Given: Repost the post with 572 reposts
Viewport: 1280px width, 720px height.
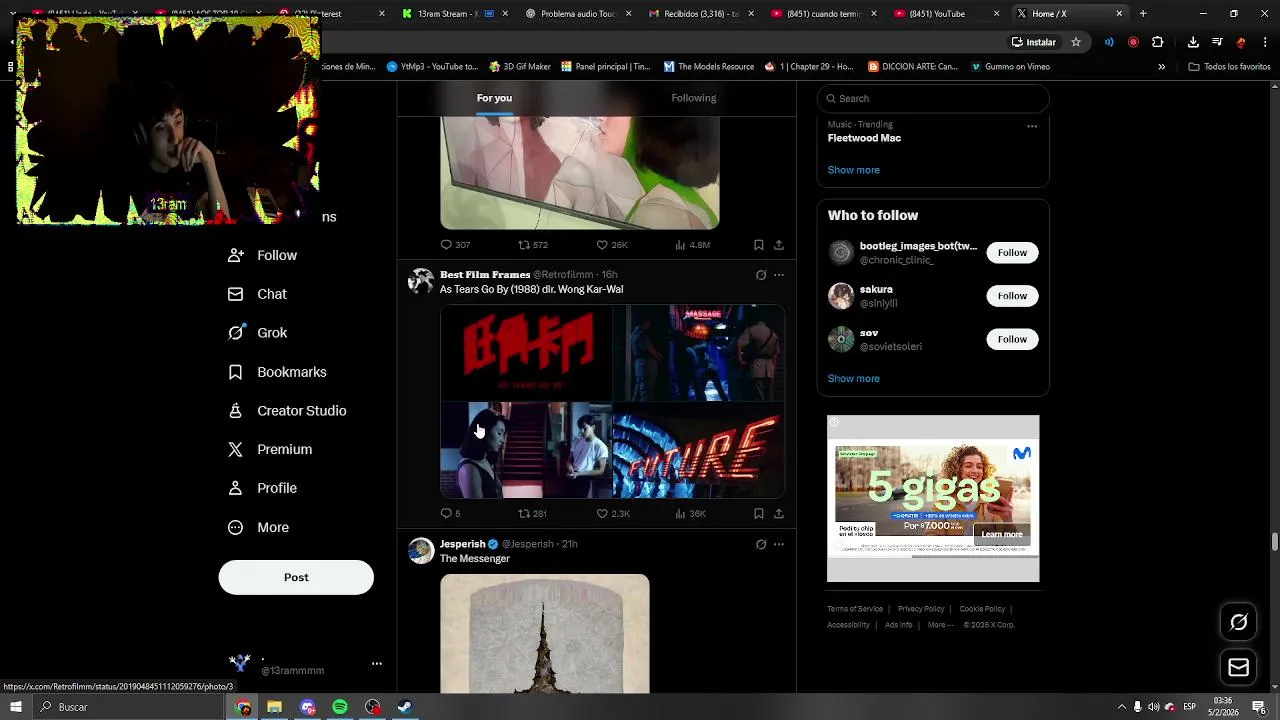Looking at the screenshot, I should click(x=532, y=245).
